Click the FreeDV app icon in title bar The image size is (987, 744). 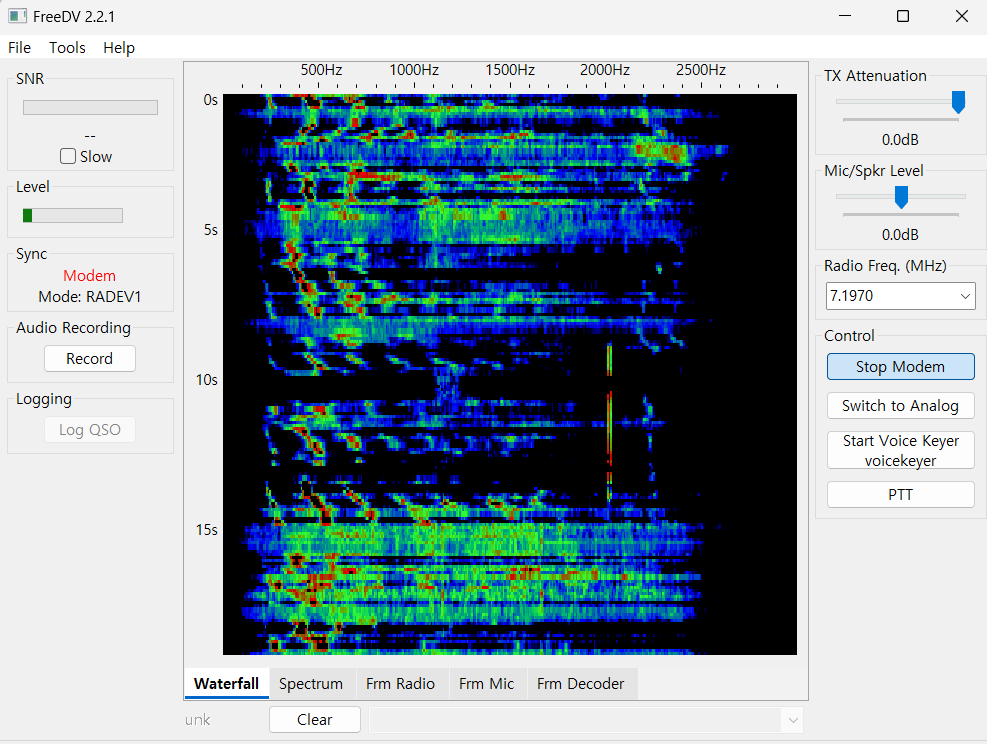click(17, 16)
